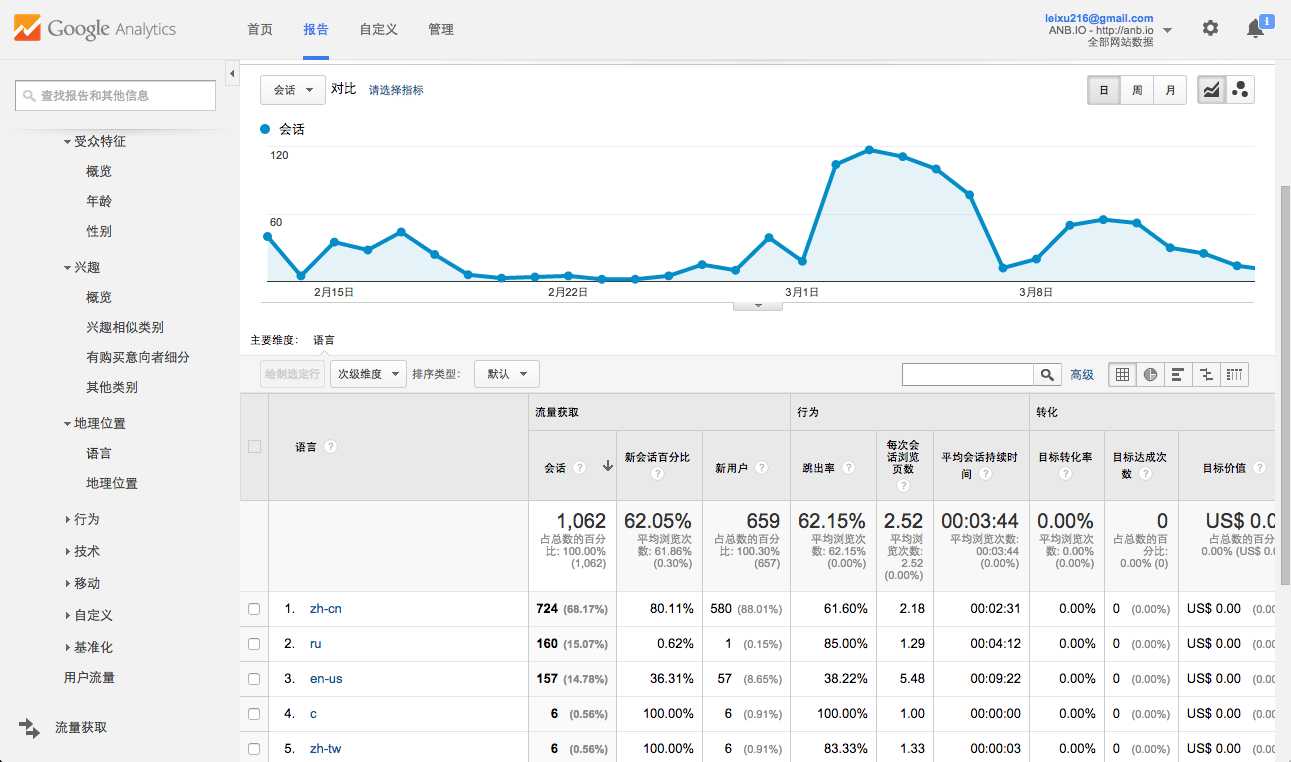Viewport: 1291px width, 762px height.
Task: Click help icon next to 跳出率 column
Action: point(849,467)
